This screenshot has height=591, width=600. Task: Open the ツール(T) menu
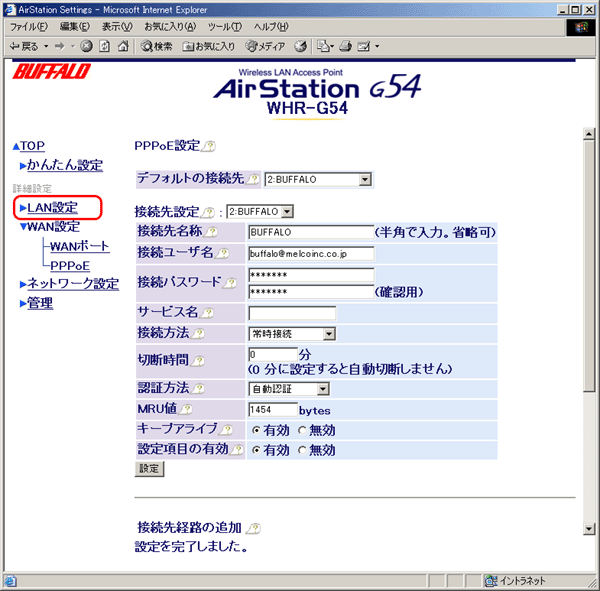pyautogui.click(x=225, y=26)
